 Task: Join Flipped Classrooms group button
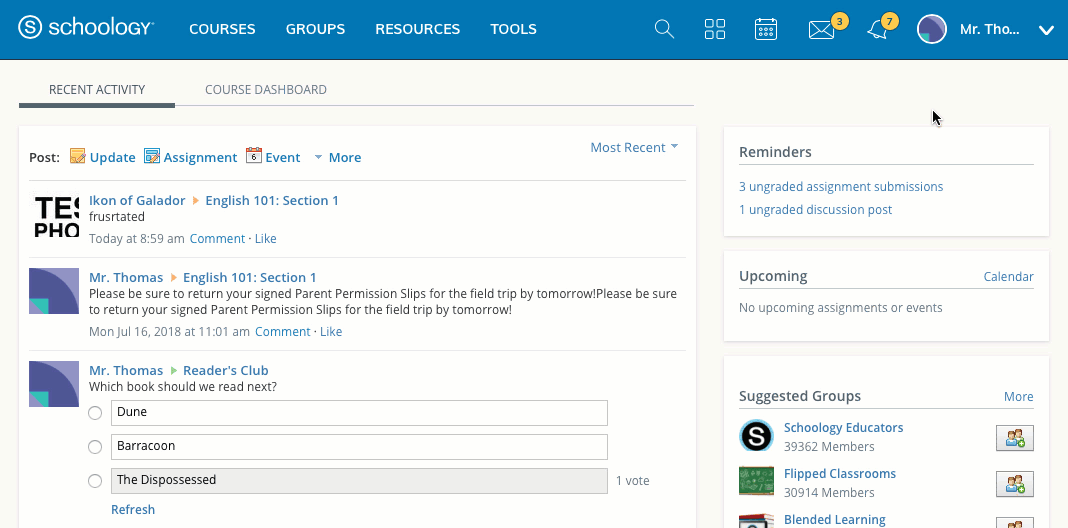click(x=1014, y=484)
